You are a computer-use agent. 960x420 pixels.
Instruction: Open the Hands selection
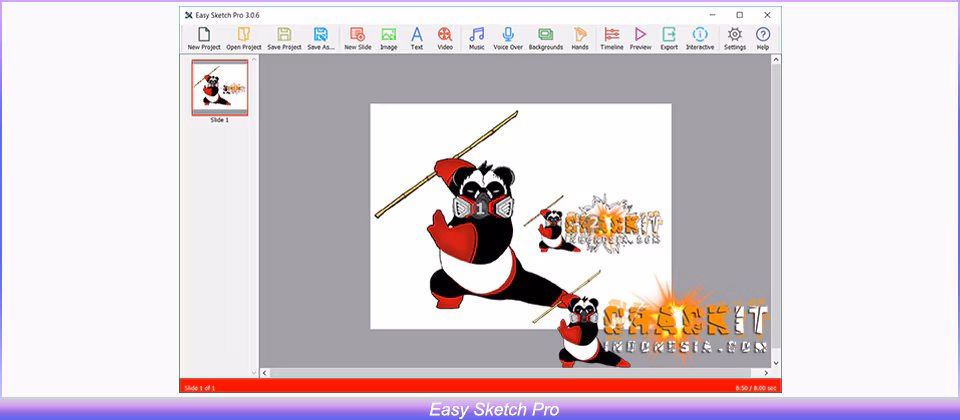coord(580,39)
